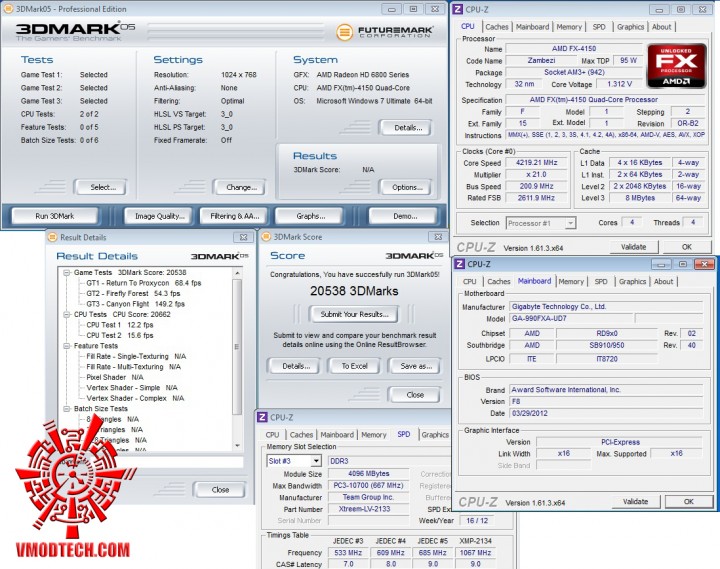The image size is (720, 569).
Task: Collapse the Game Tests tree node
Action: pyautogui.click(x=67, y=273)
